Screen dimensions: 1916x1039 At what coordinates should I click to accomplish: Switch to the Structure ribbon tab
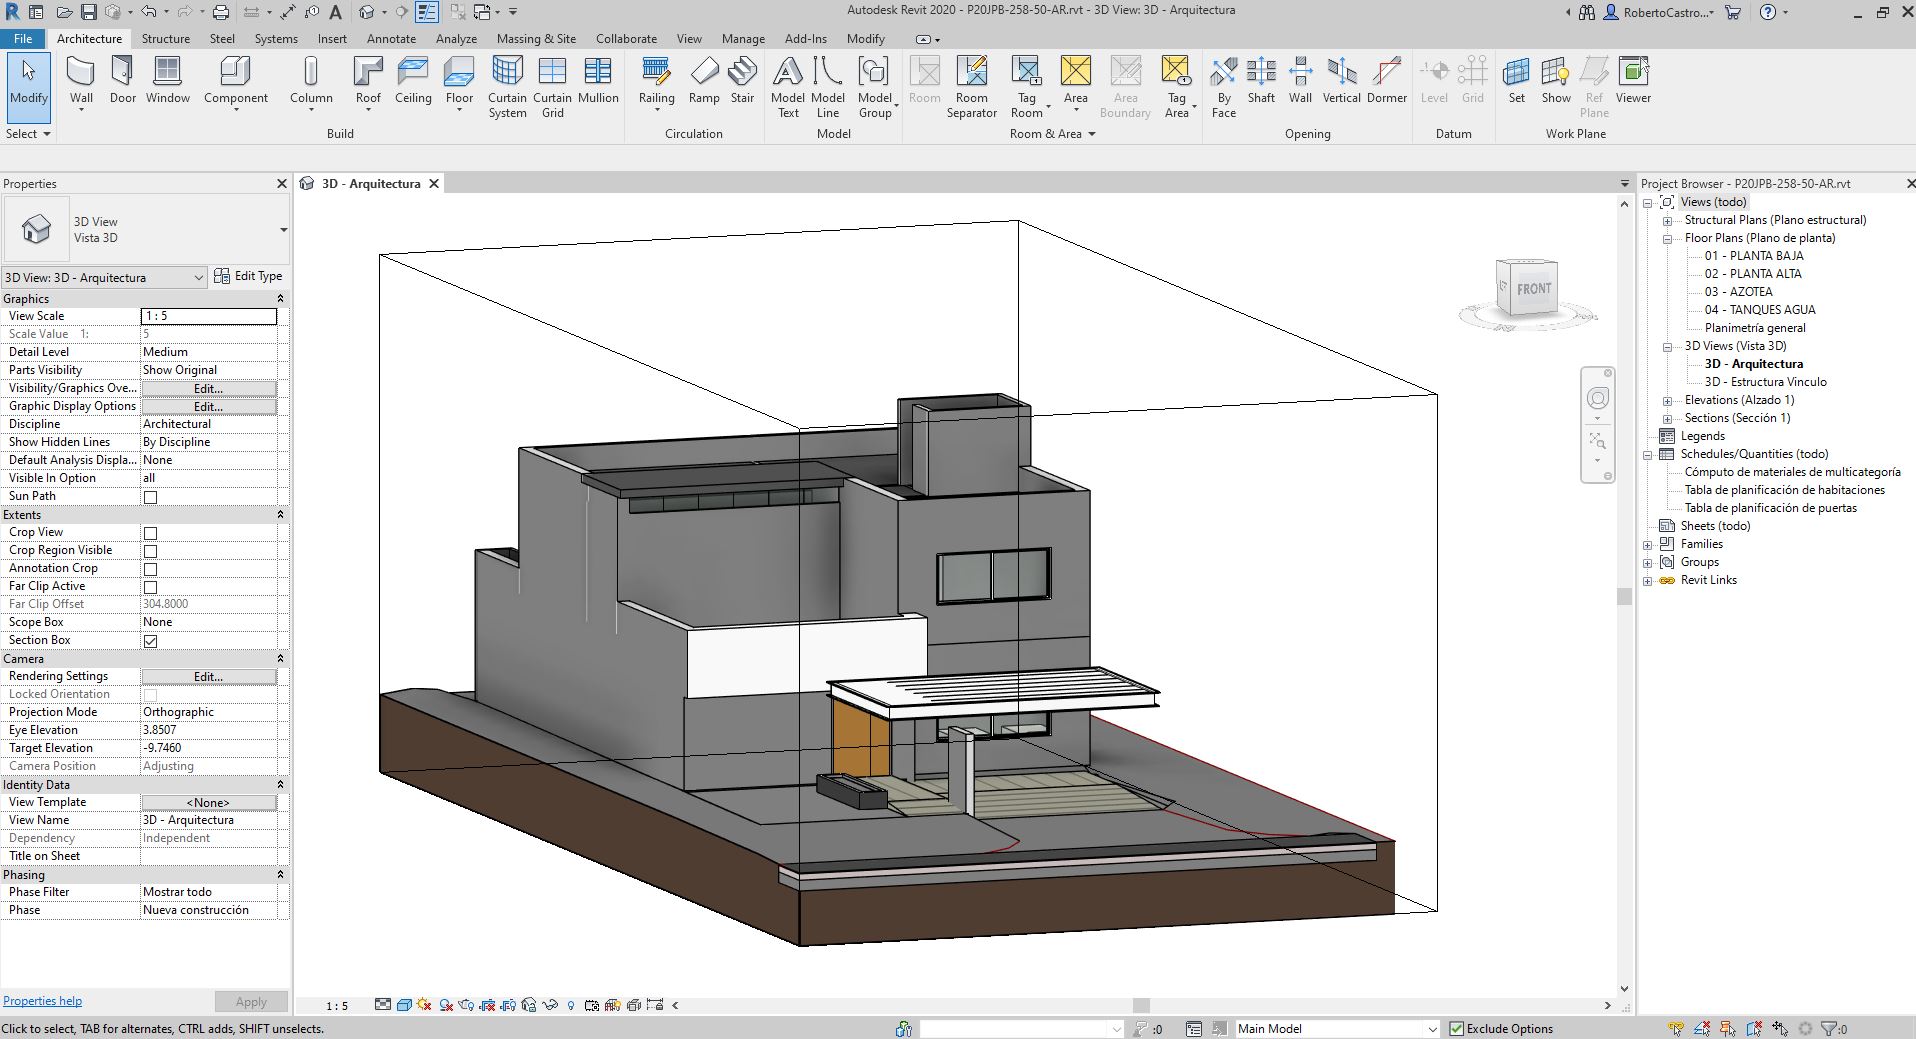pyautogui.click(x=166, y=38)
